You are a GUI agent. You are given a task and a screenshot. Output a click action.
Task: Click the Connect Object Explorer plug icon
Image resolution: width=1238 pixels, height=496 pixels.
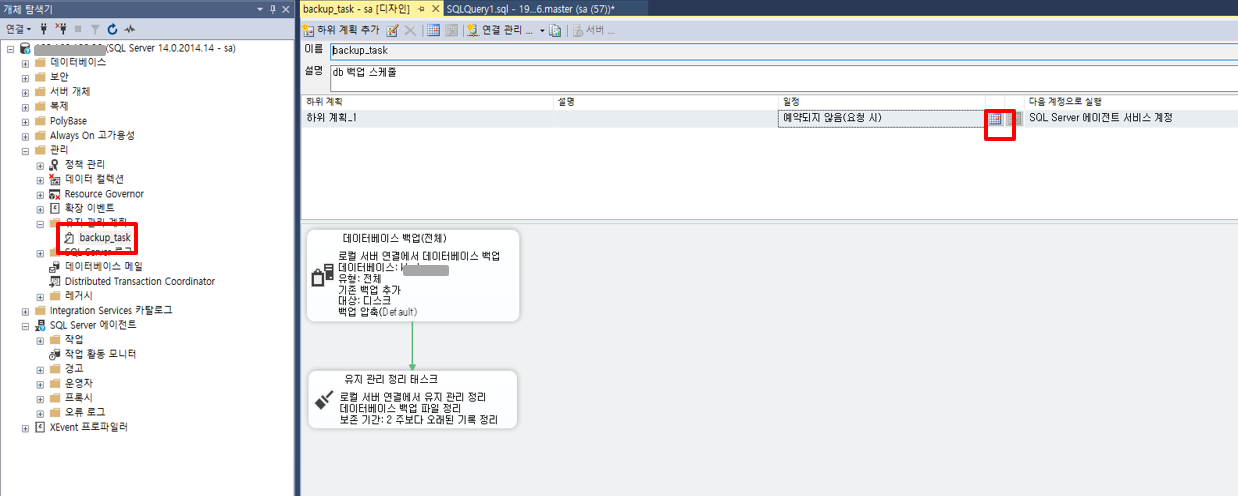point(43,29)
